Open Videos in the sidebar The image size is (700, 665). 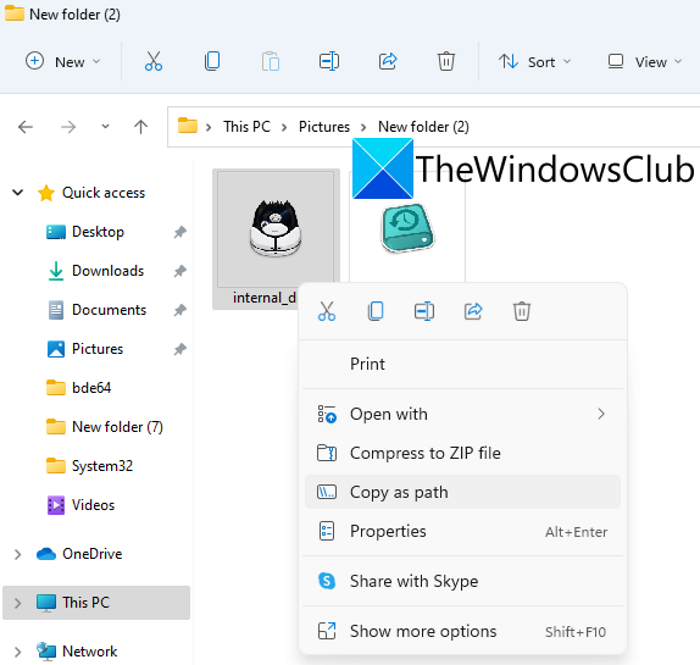tap(93, 505)
